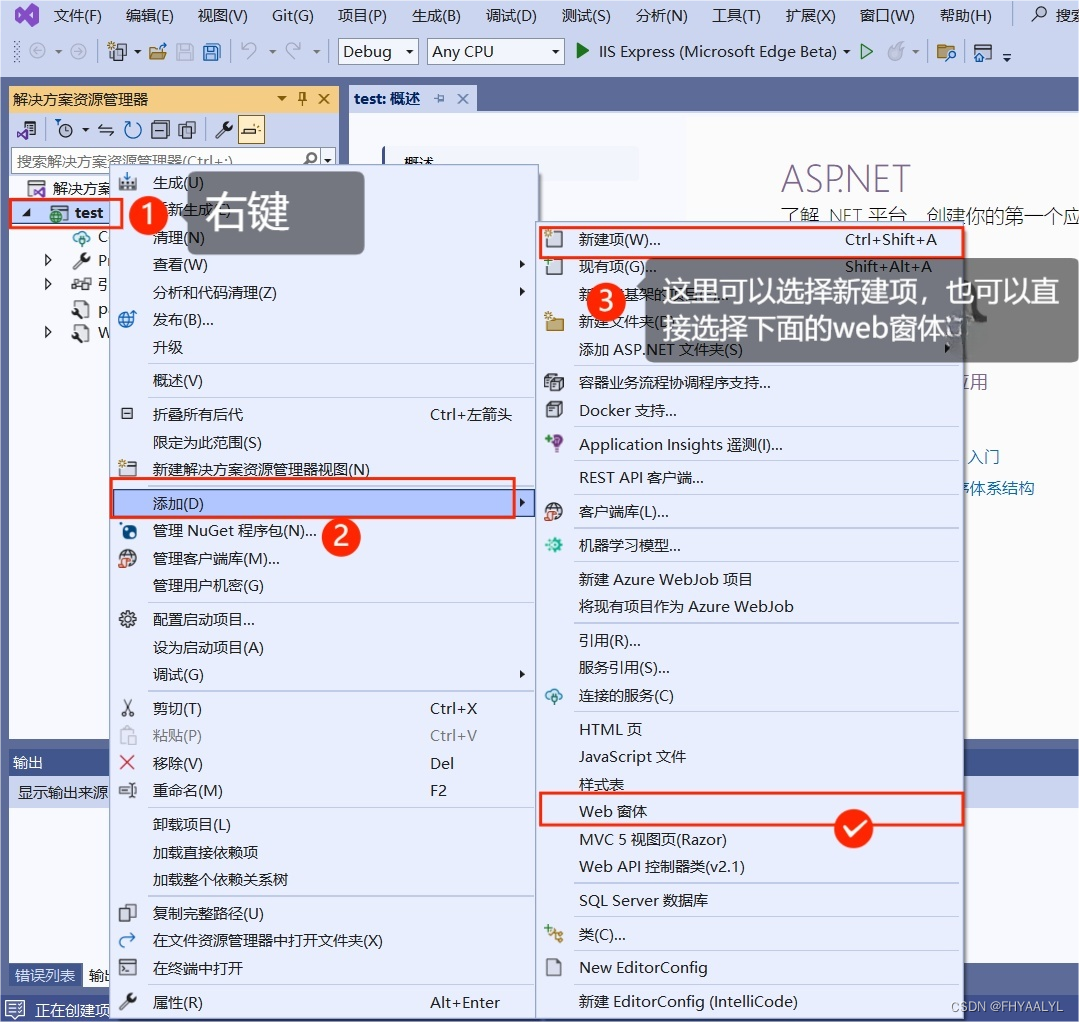Click the start without debugging outline icon

[867, 52]
